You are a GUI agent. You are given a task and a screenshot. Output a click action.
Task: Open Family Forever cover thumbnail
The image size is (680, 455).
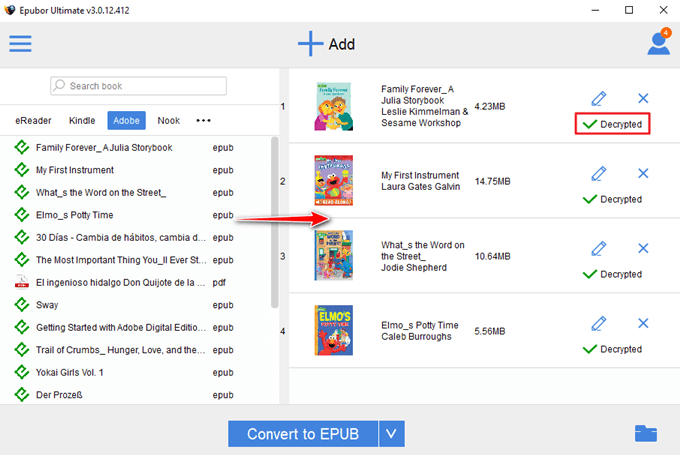pos(333,106)
